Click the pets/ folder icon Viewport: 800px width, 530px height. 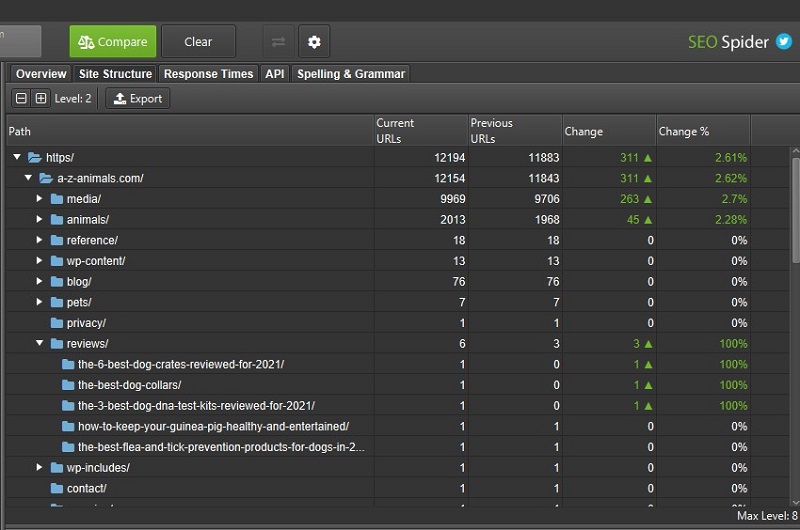(57, 302)
